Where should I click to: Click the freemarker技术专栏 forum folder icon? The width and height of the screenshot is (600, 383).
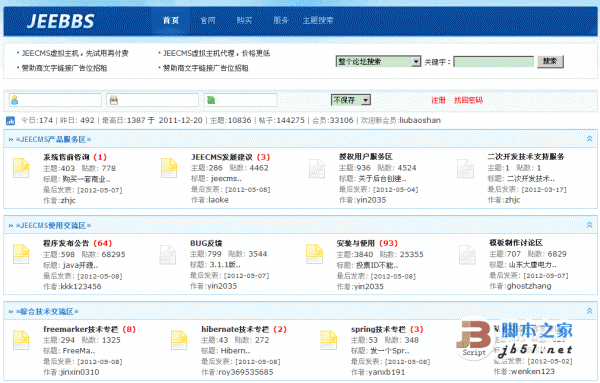click(21, 340)
